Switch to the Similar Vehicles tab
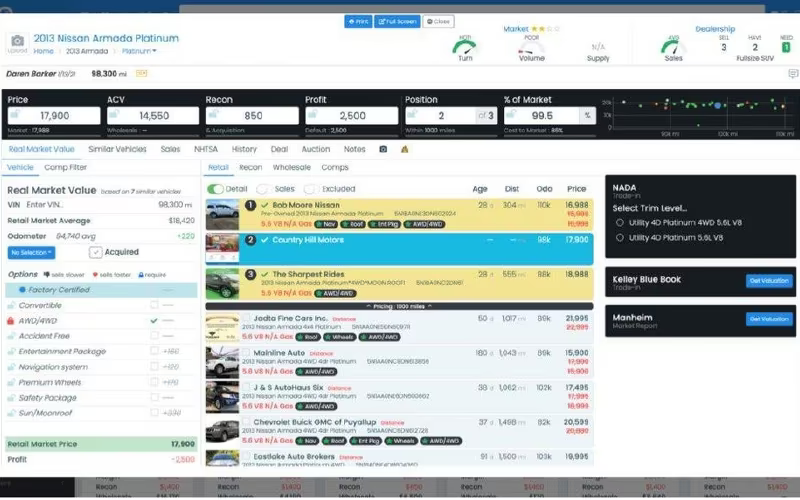Image resolution: width=800 pixels, height=500 pixels. point(117,149)
